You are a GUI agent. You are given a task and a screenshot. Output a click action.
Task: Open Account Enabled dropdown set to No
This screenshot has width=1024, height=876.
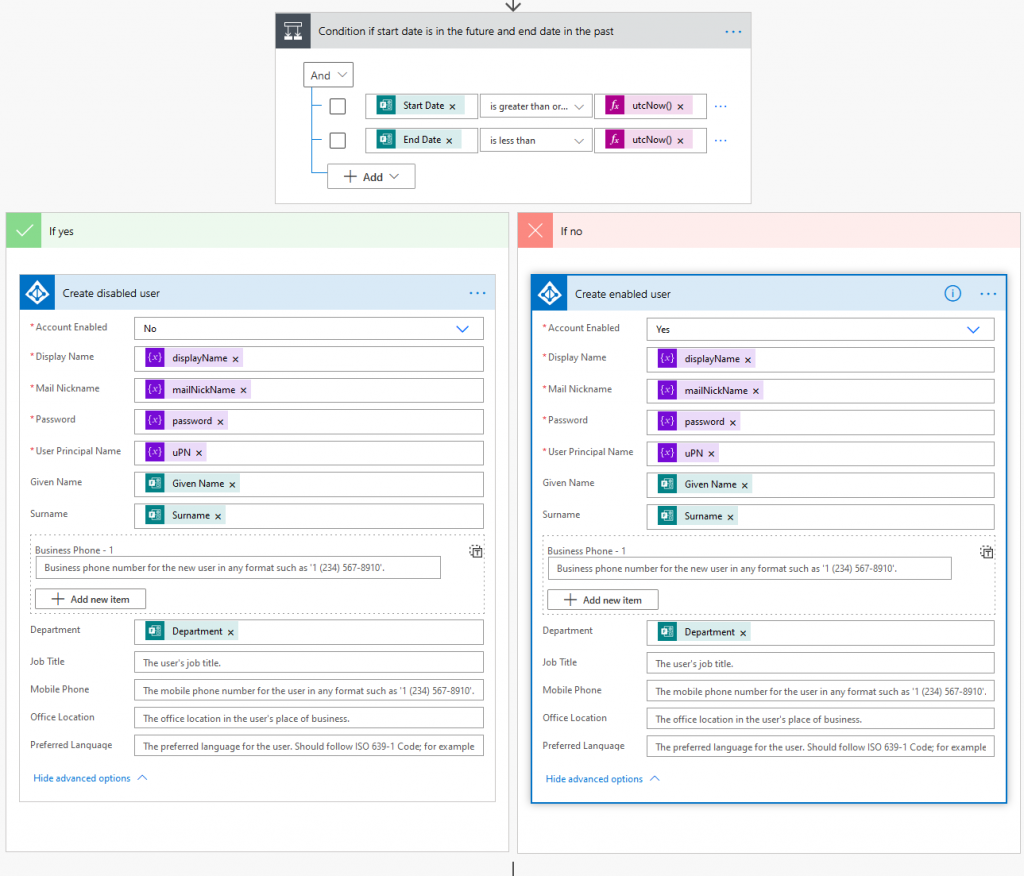[308, 328]
